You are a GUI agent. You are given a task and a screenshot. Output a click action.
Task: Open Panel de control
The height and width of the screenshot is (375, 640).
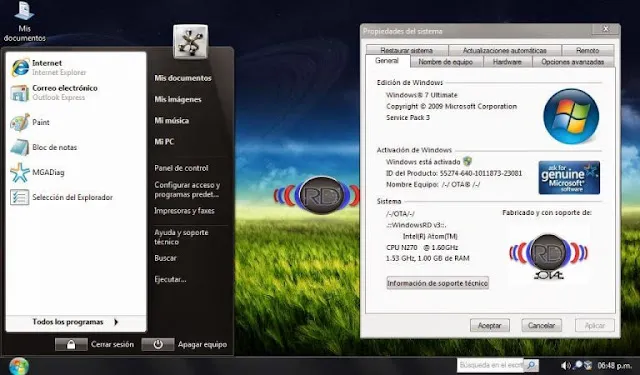tap(181, 168)
